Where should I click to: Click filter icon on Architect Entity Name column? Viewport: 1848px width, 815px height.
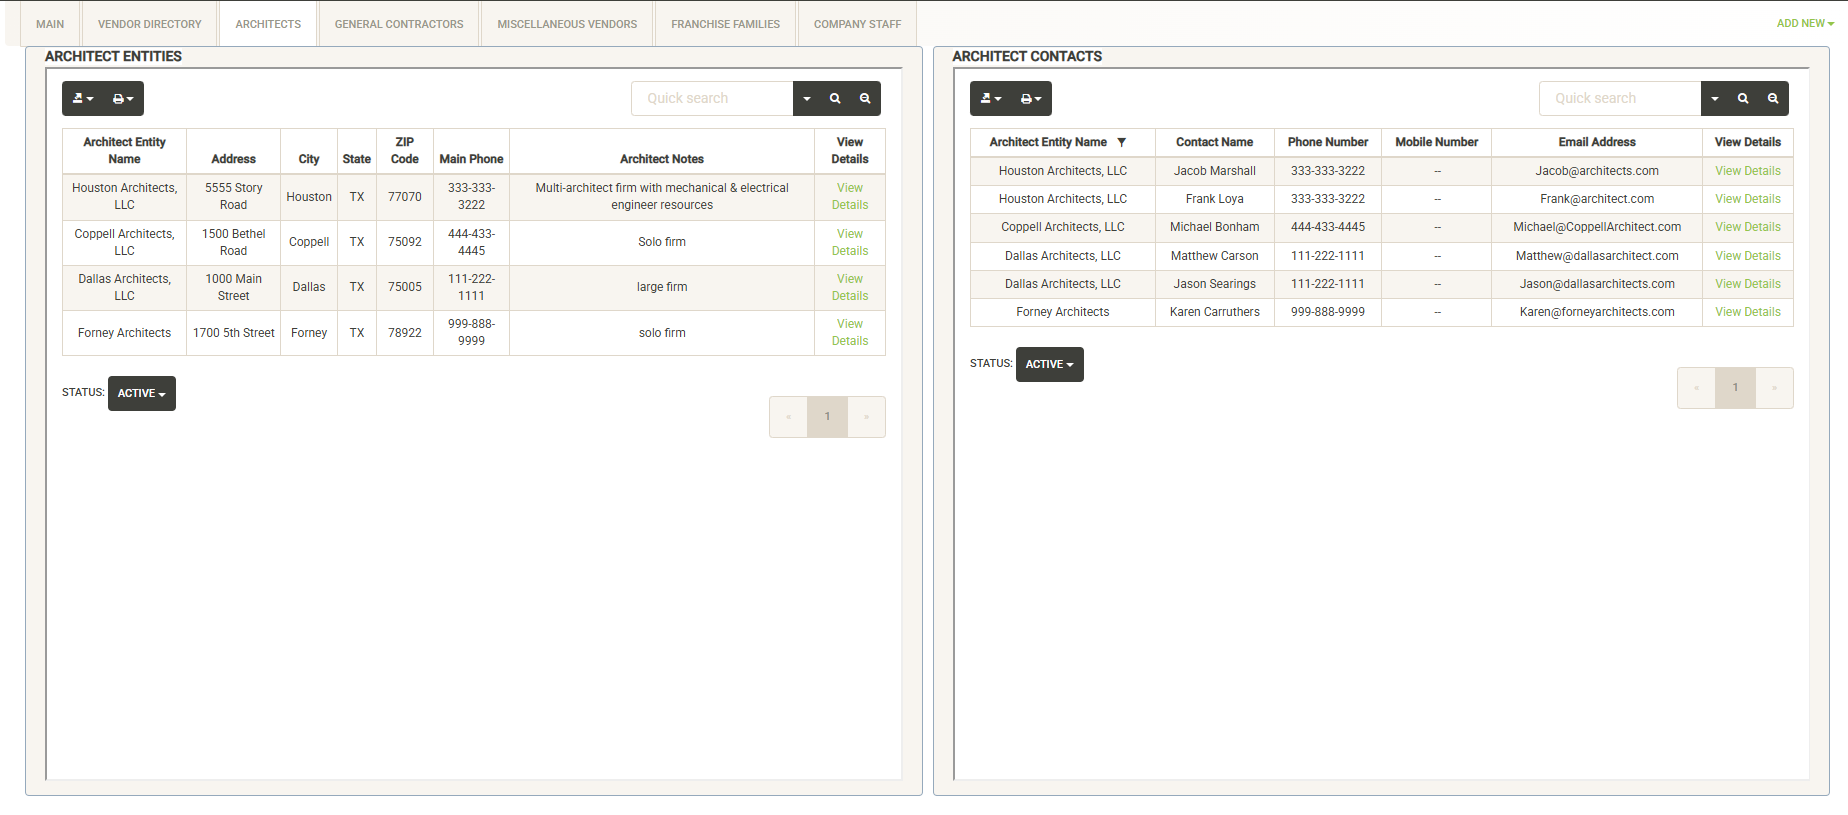[1122, 142]
